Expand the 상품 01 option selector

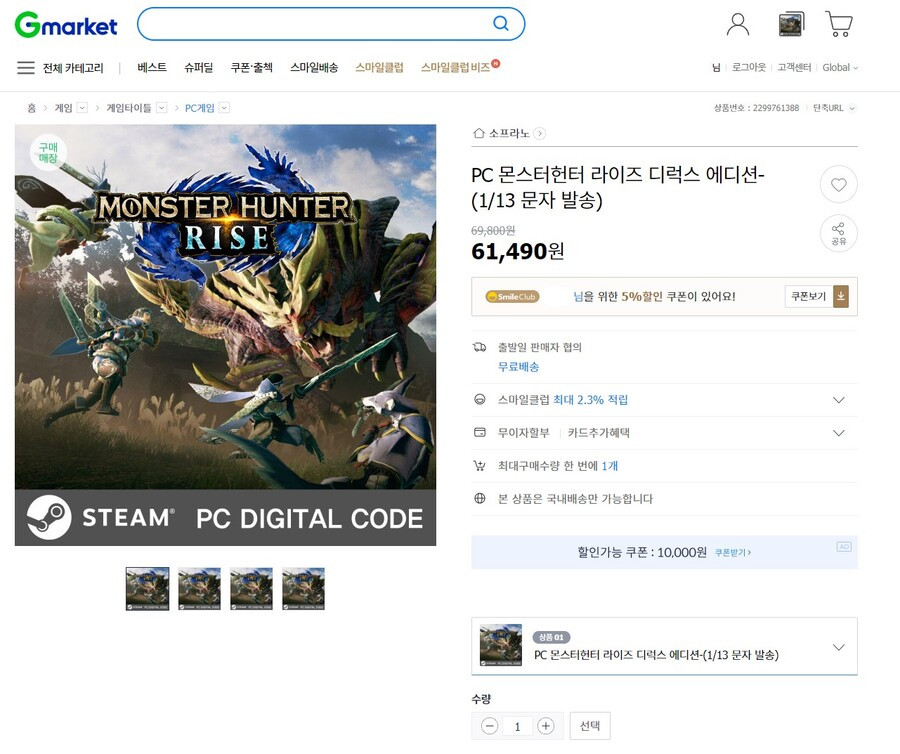[839, 647]
